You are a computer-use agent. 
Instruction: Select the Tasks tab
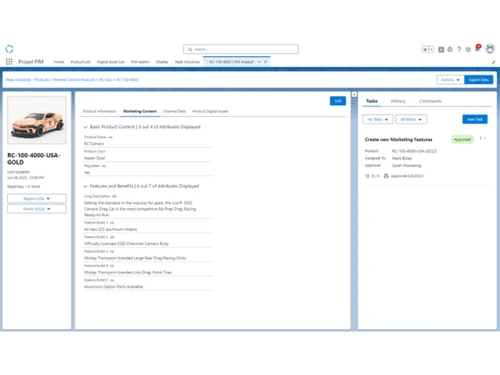tap(372, 101)
